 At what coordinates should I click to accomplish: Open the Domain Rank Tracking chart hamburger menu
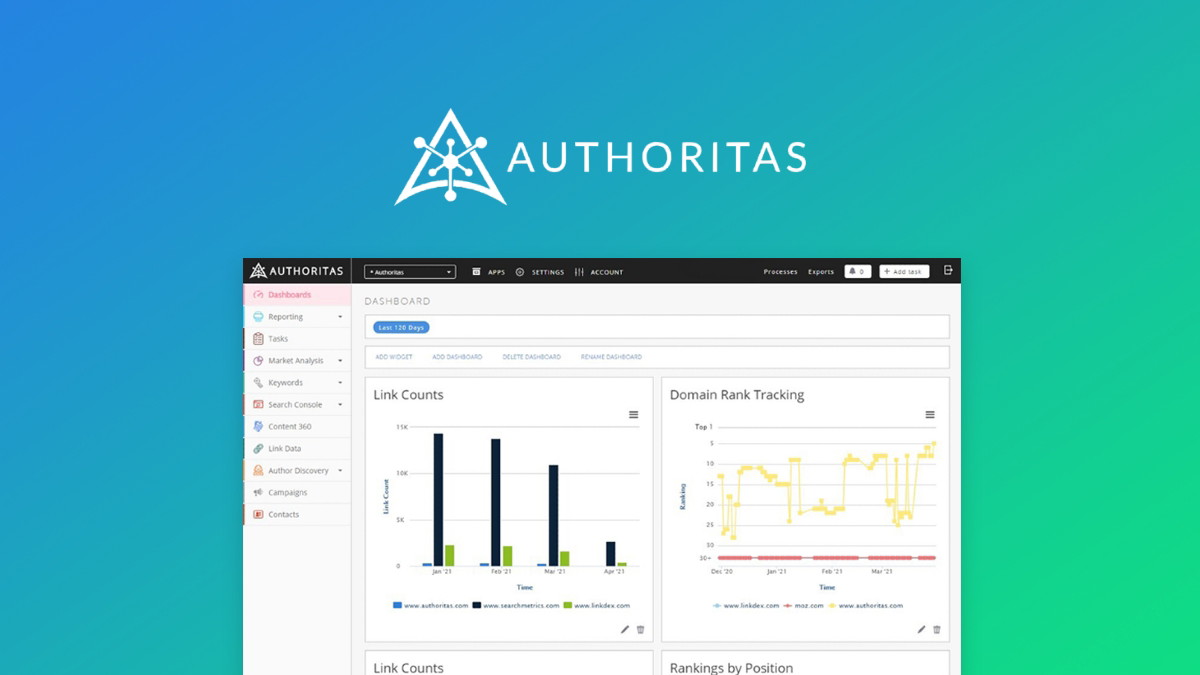click(x=930, y=415)
